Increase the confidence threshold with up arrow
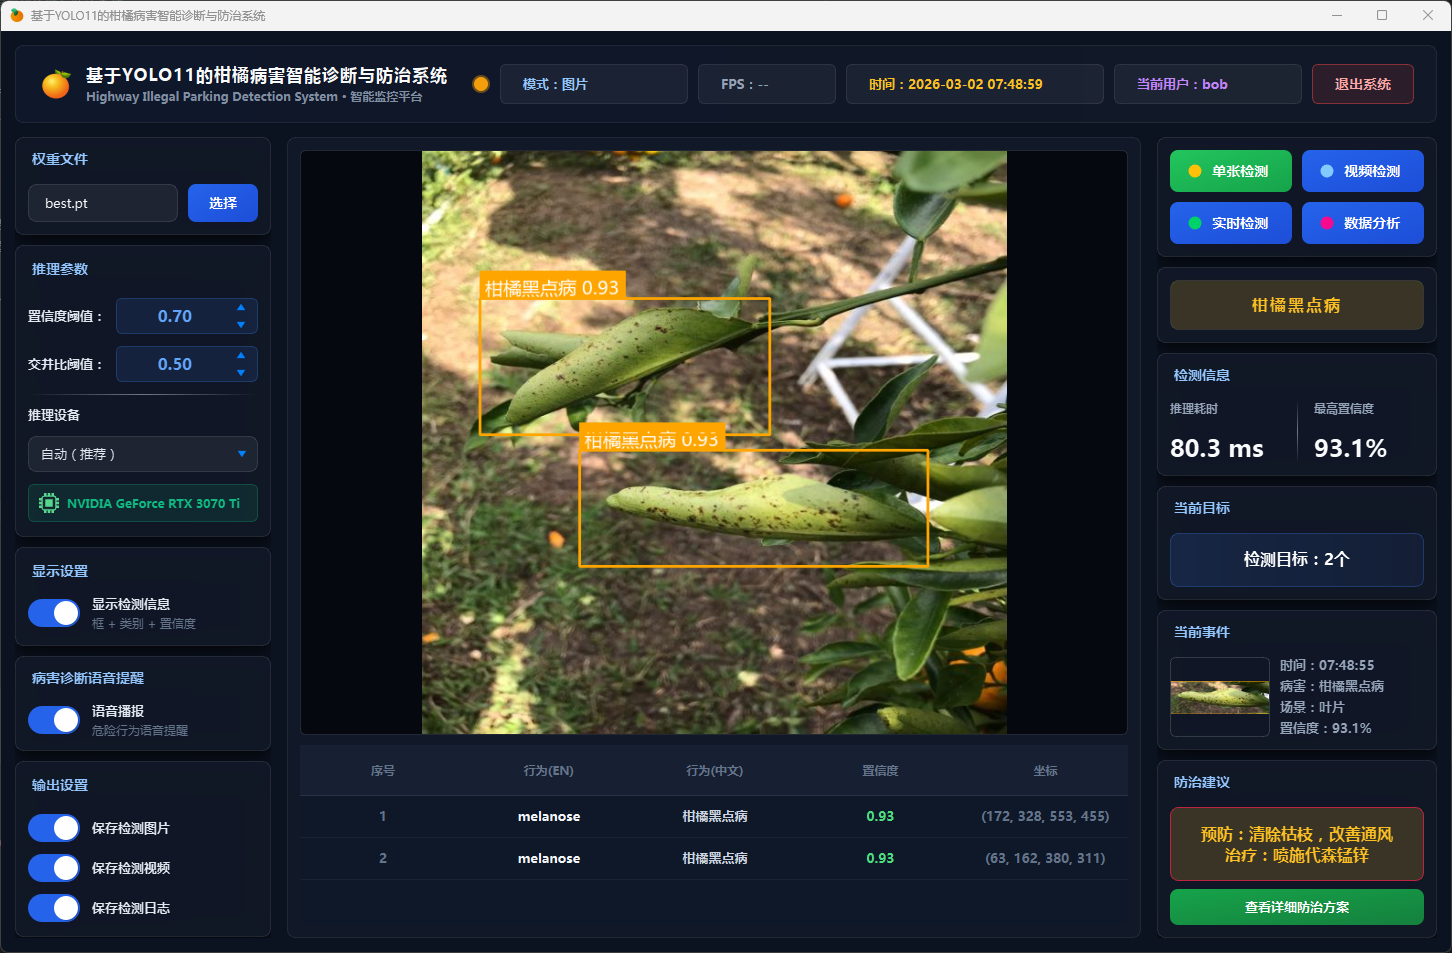 241,307
